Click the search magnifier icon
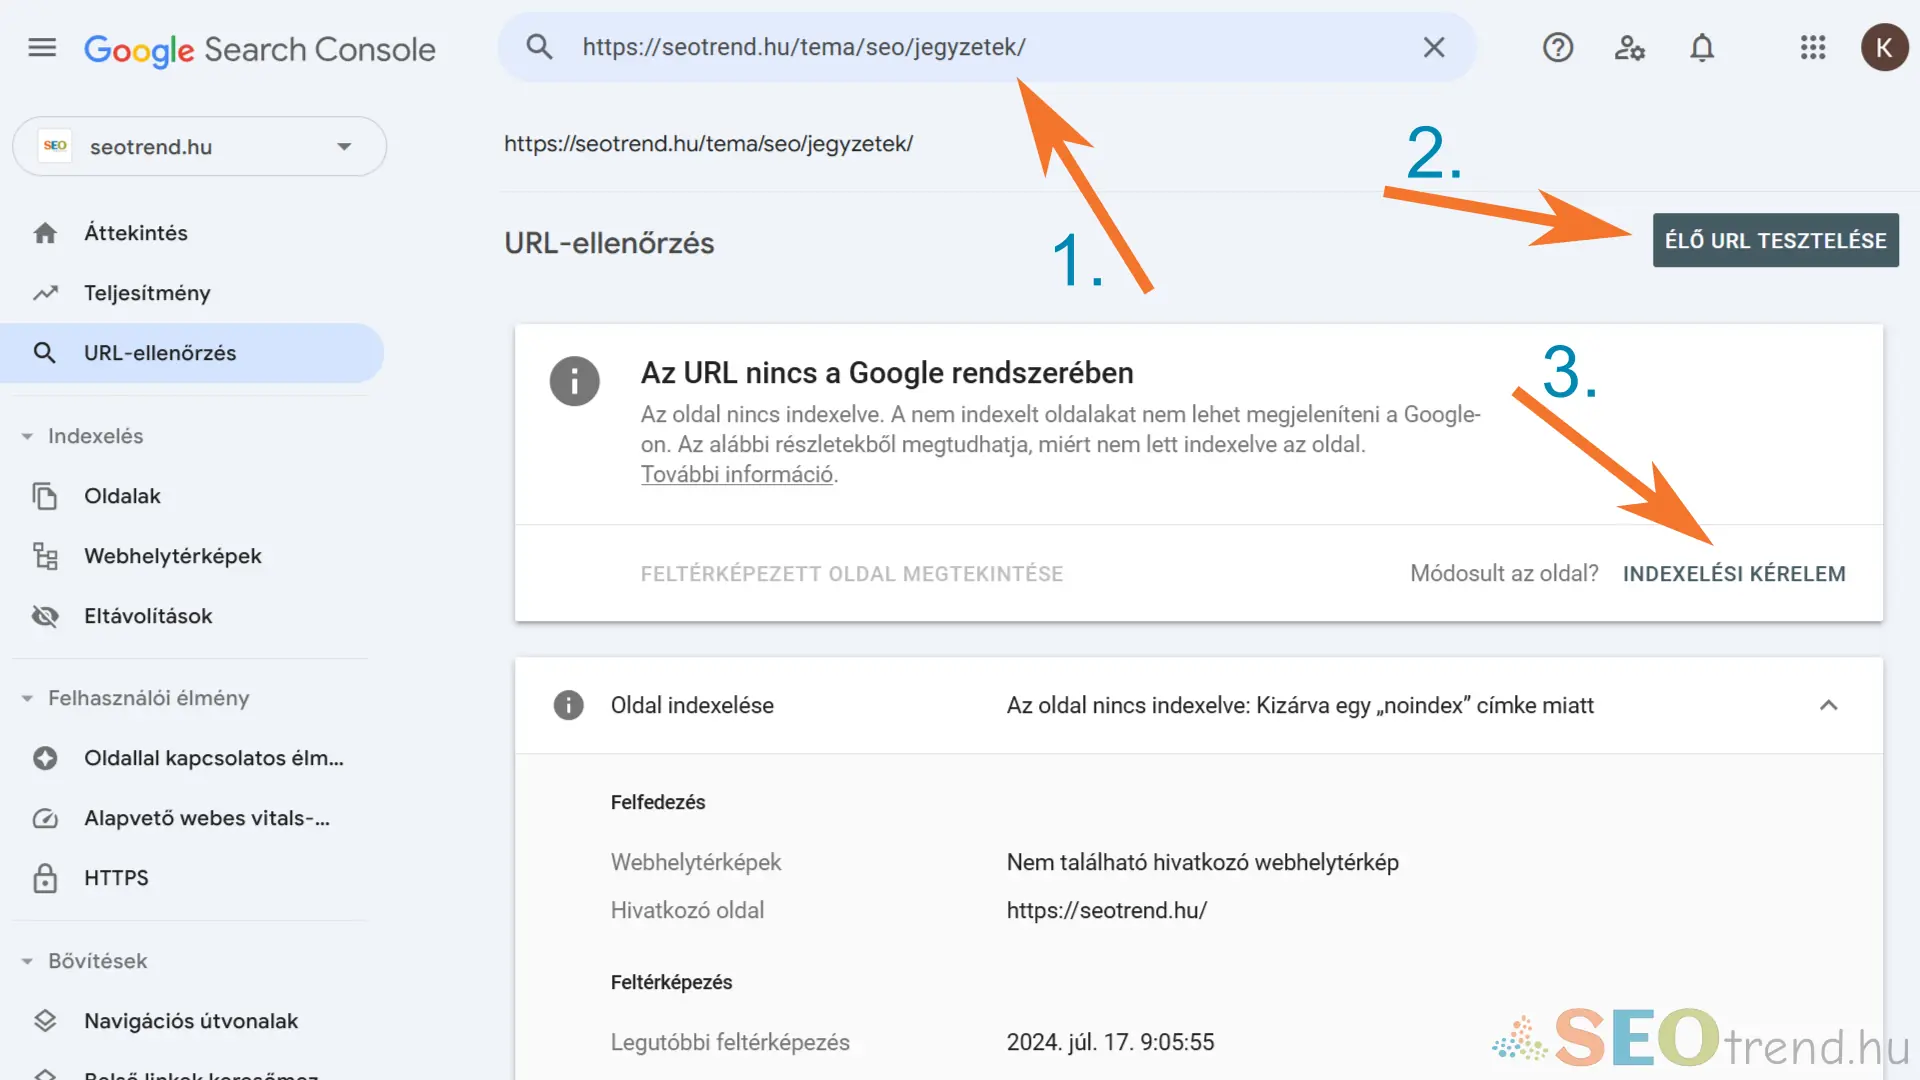The image size is (1920, 1080). point(539,47)
